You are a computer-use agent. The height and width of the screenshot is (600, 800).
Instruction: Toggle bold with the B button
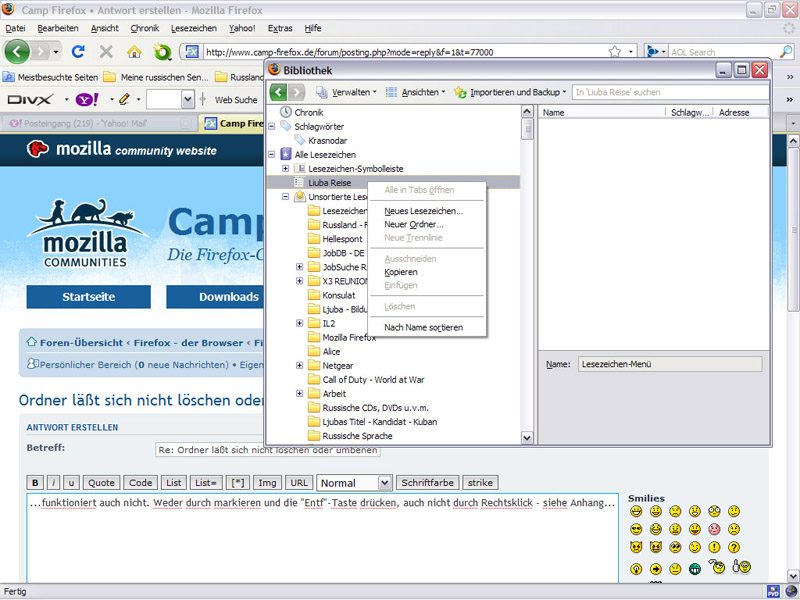click(35, 483)
